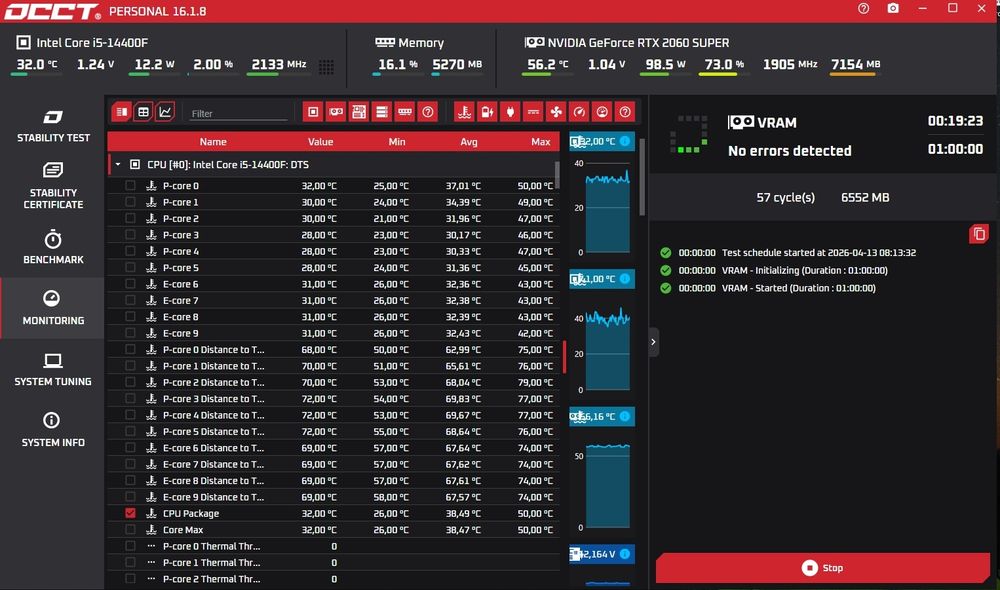Viewport: 1000px width, 590px height.
Task: Check the P-core 3 checkbox
Action: tap(130, 235)
